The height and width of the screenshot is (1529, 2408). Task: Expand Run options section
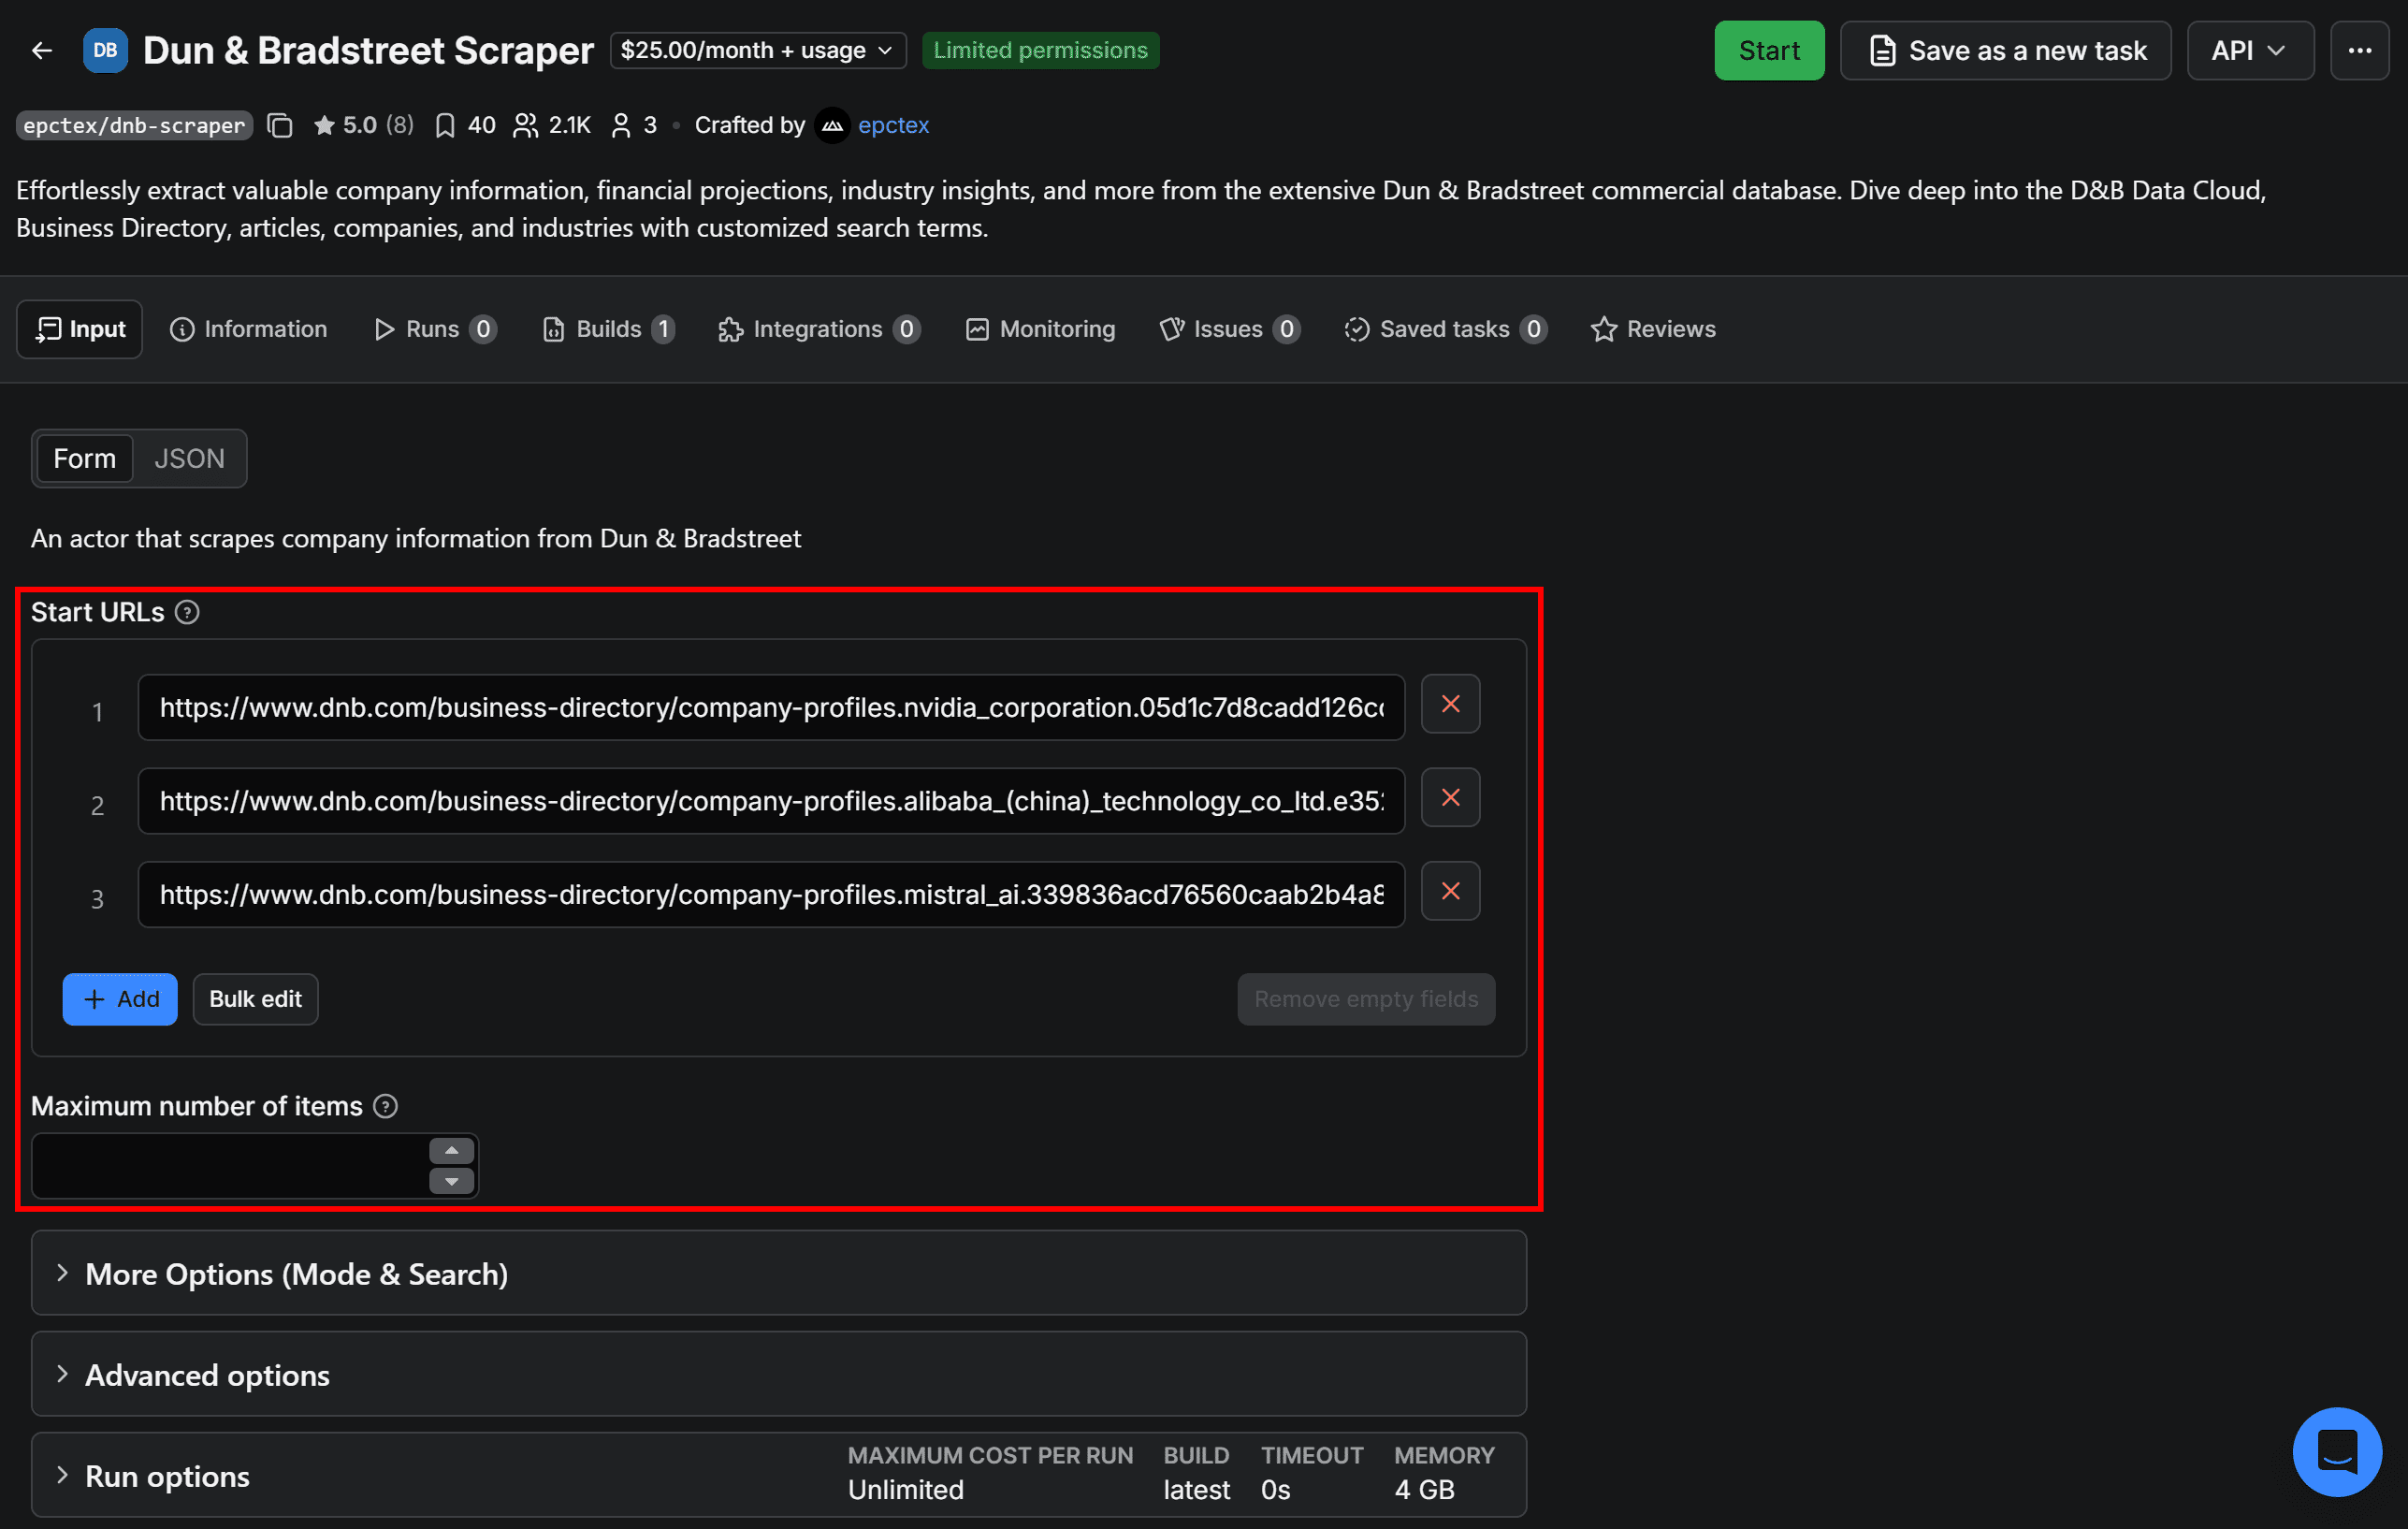pos(778,1475)
